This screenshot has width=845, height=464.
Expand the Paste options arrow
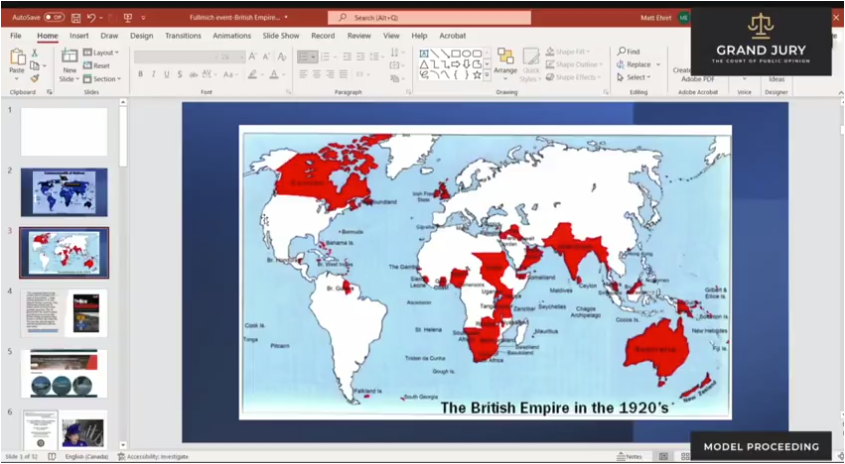[17, 79]
